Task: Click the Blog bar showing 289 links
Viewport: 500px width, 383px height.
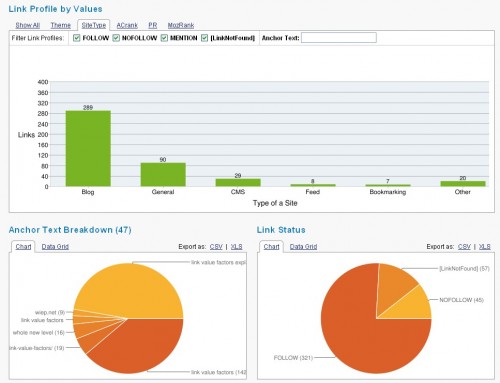Action: coord(88,149)
